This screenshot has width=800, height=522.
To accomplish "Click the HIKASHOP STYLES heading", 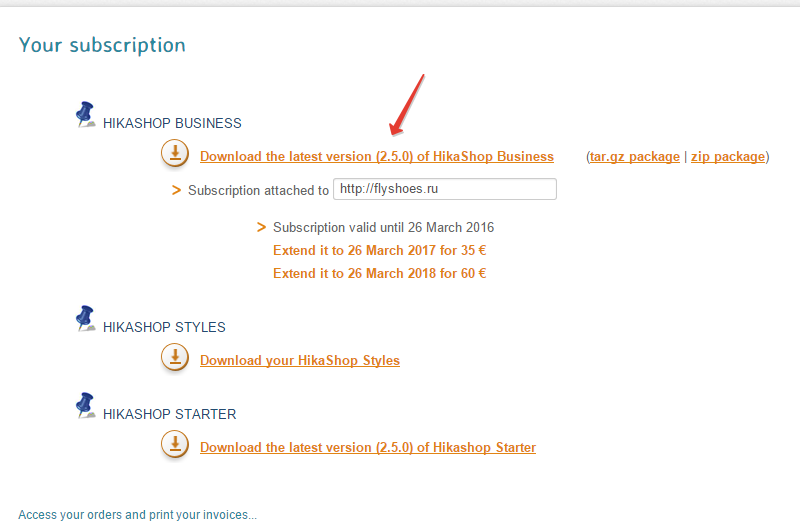I will pos(164,327).
